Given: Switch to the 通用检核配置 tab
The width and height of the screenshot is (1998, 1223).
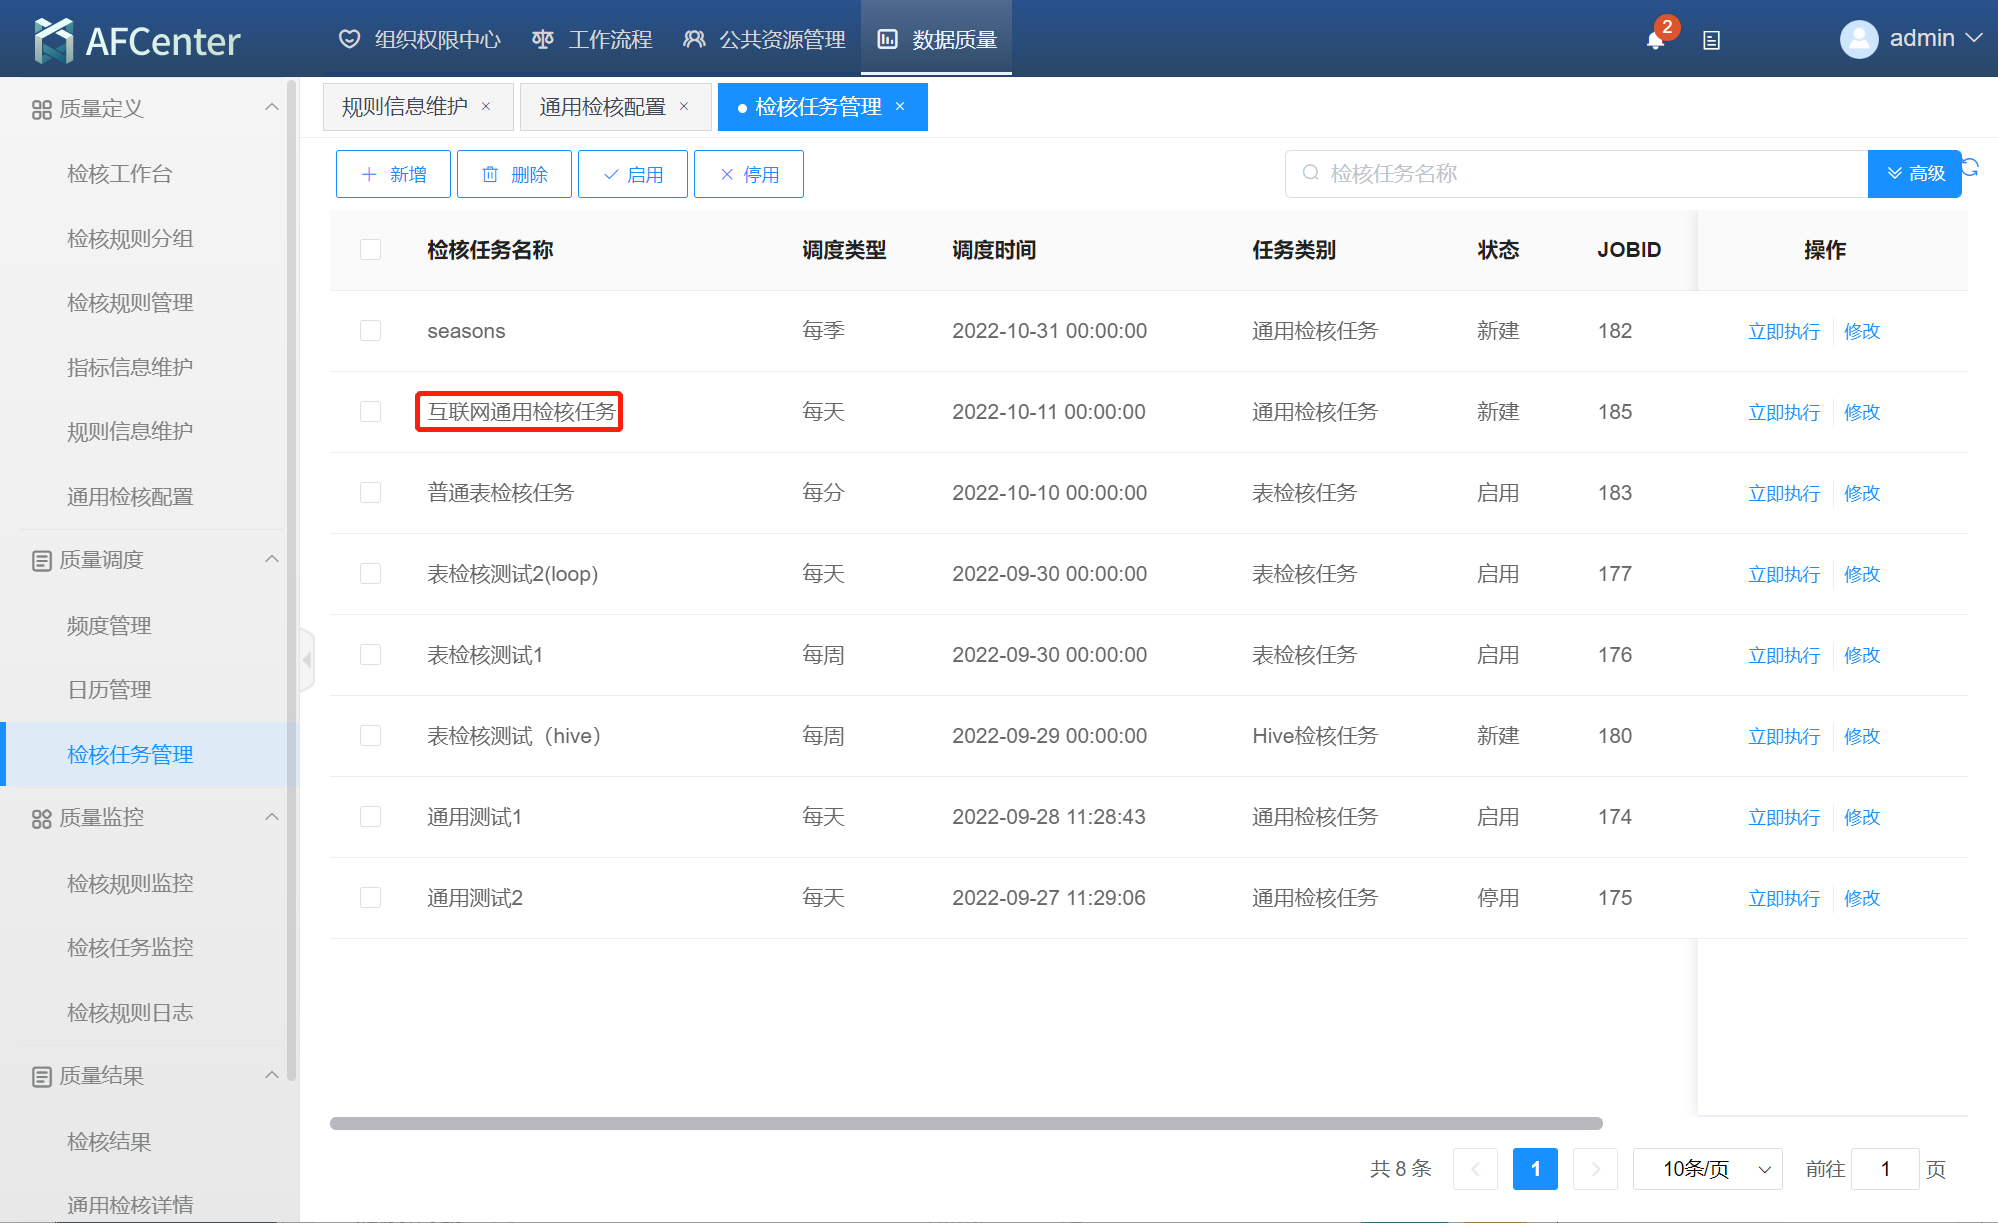Looking at the screenshot, I should (x=602, y=107).
